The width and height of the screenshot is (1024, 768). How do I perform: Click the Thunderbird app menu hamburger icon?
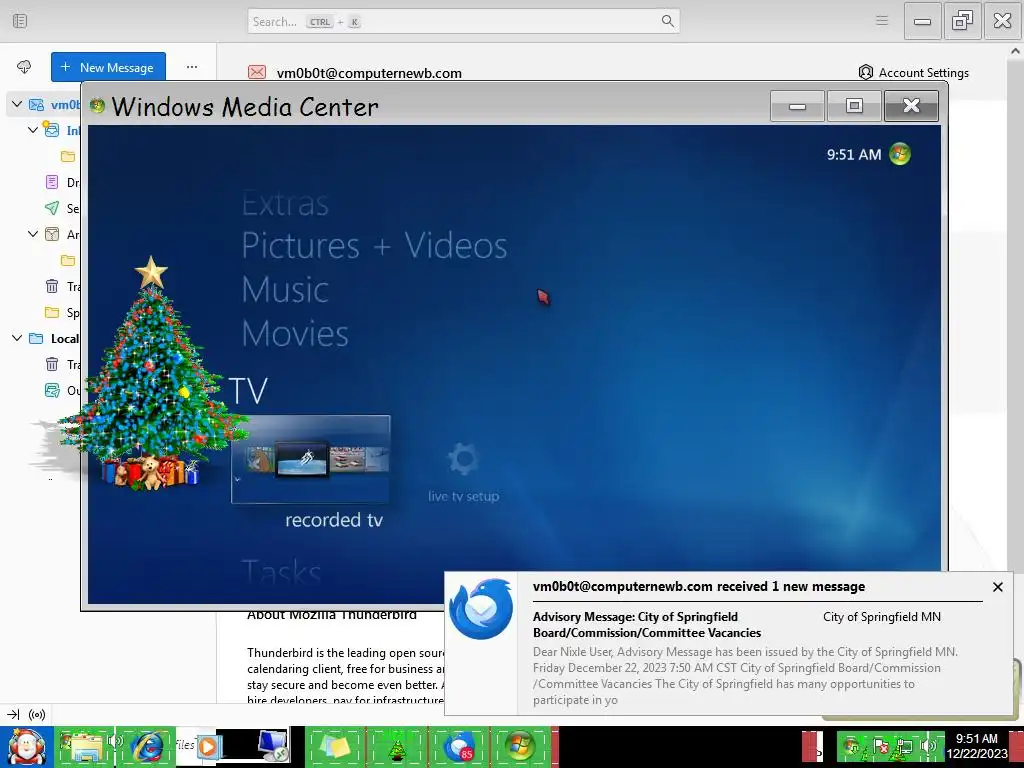pos(882,21)
